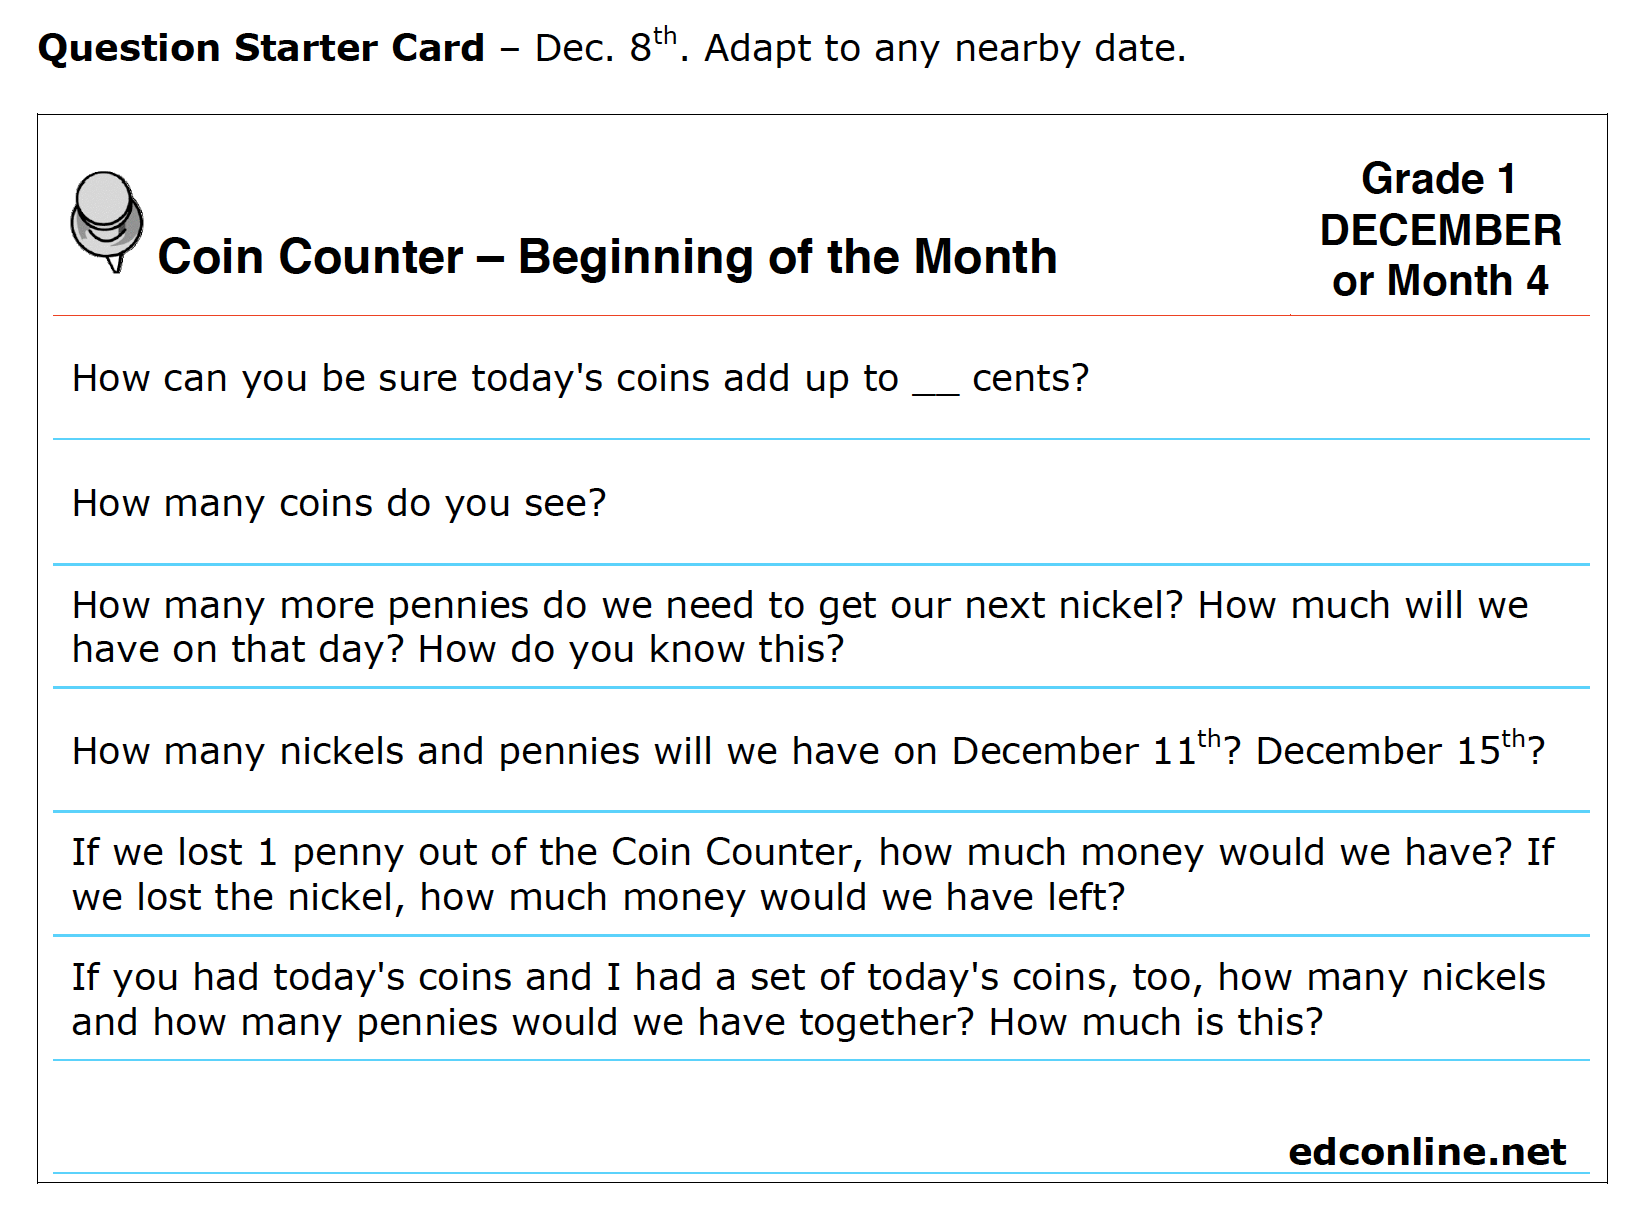Select the 'How many coins do you see?' question
Viewport: 1648px width, 1232px height.
pos(339,503)
